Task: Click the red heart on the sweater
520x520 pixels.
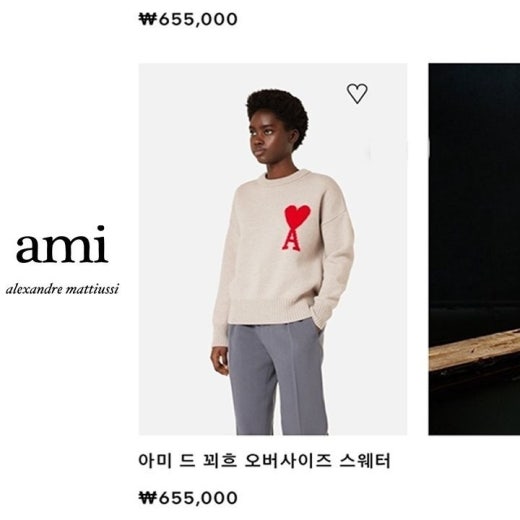Action: point(297,215)
